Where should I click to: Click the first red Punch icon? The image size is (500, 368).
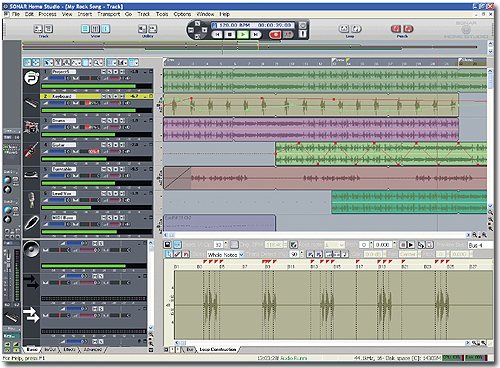pyautogui.click(x=396, y=29)
